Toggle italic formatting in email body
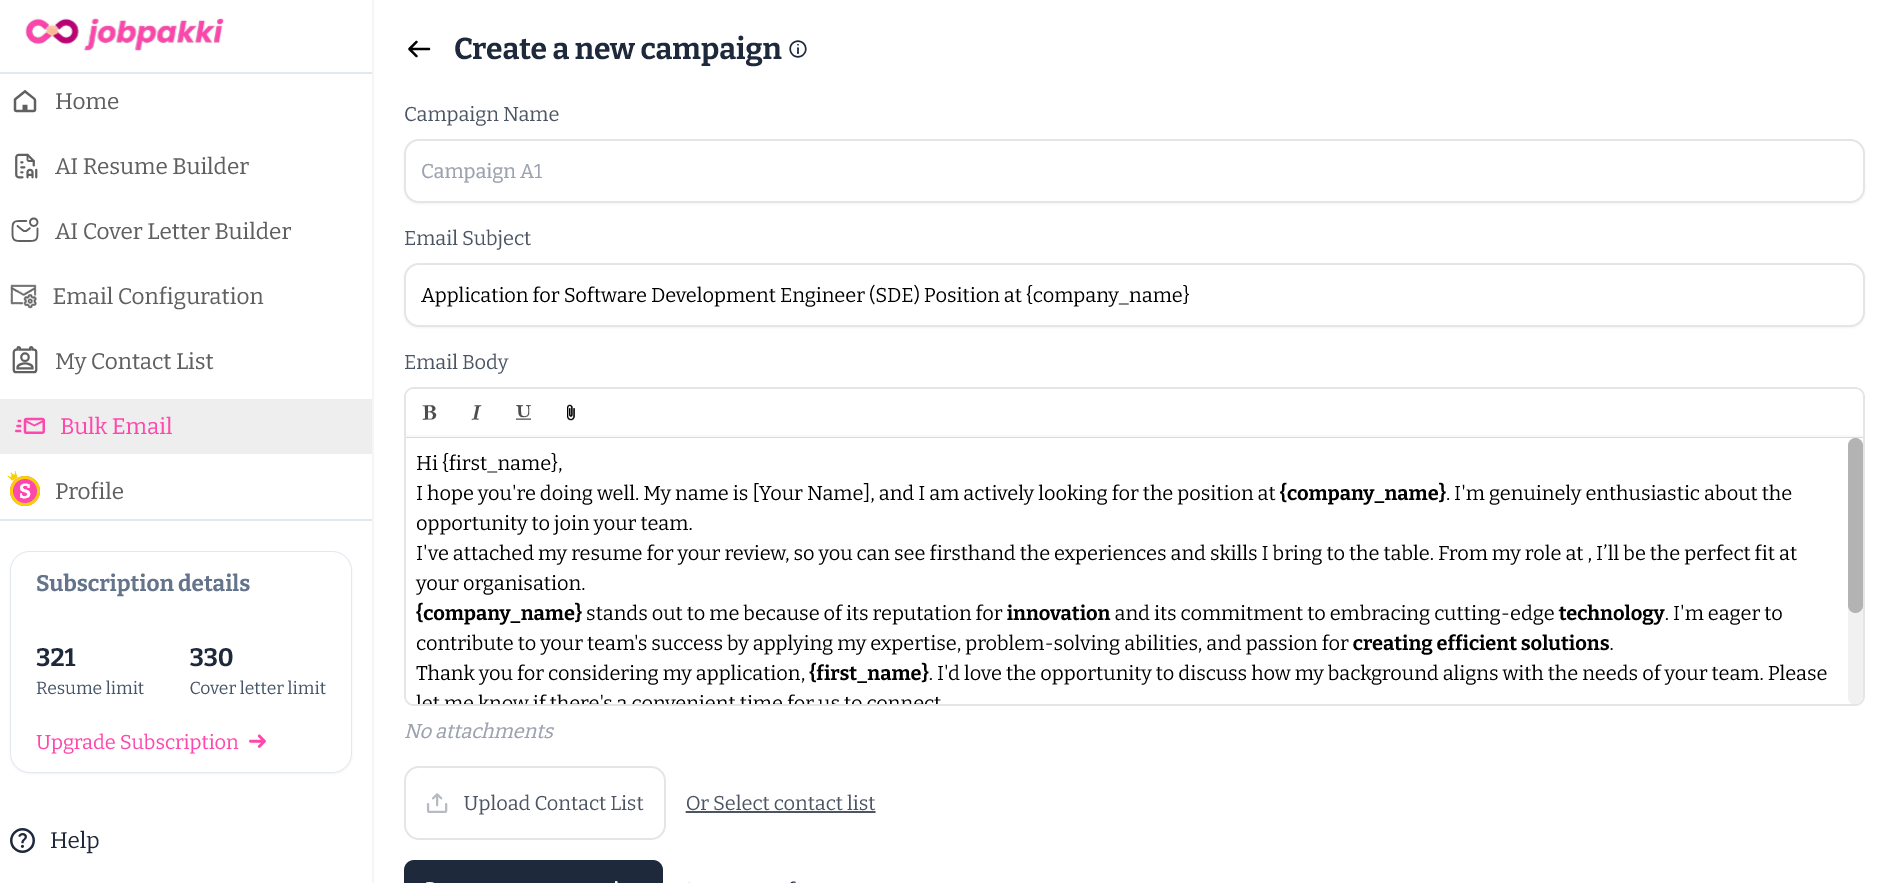 pyautogui.click(x=476, y=413)
